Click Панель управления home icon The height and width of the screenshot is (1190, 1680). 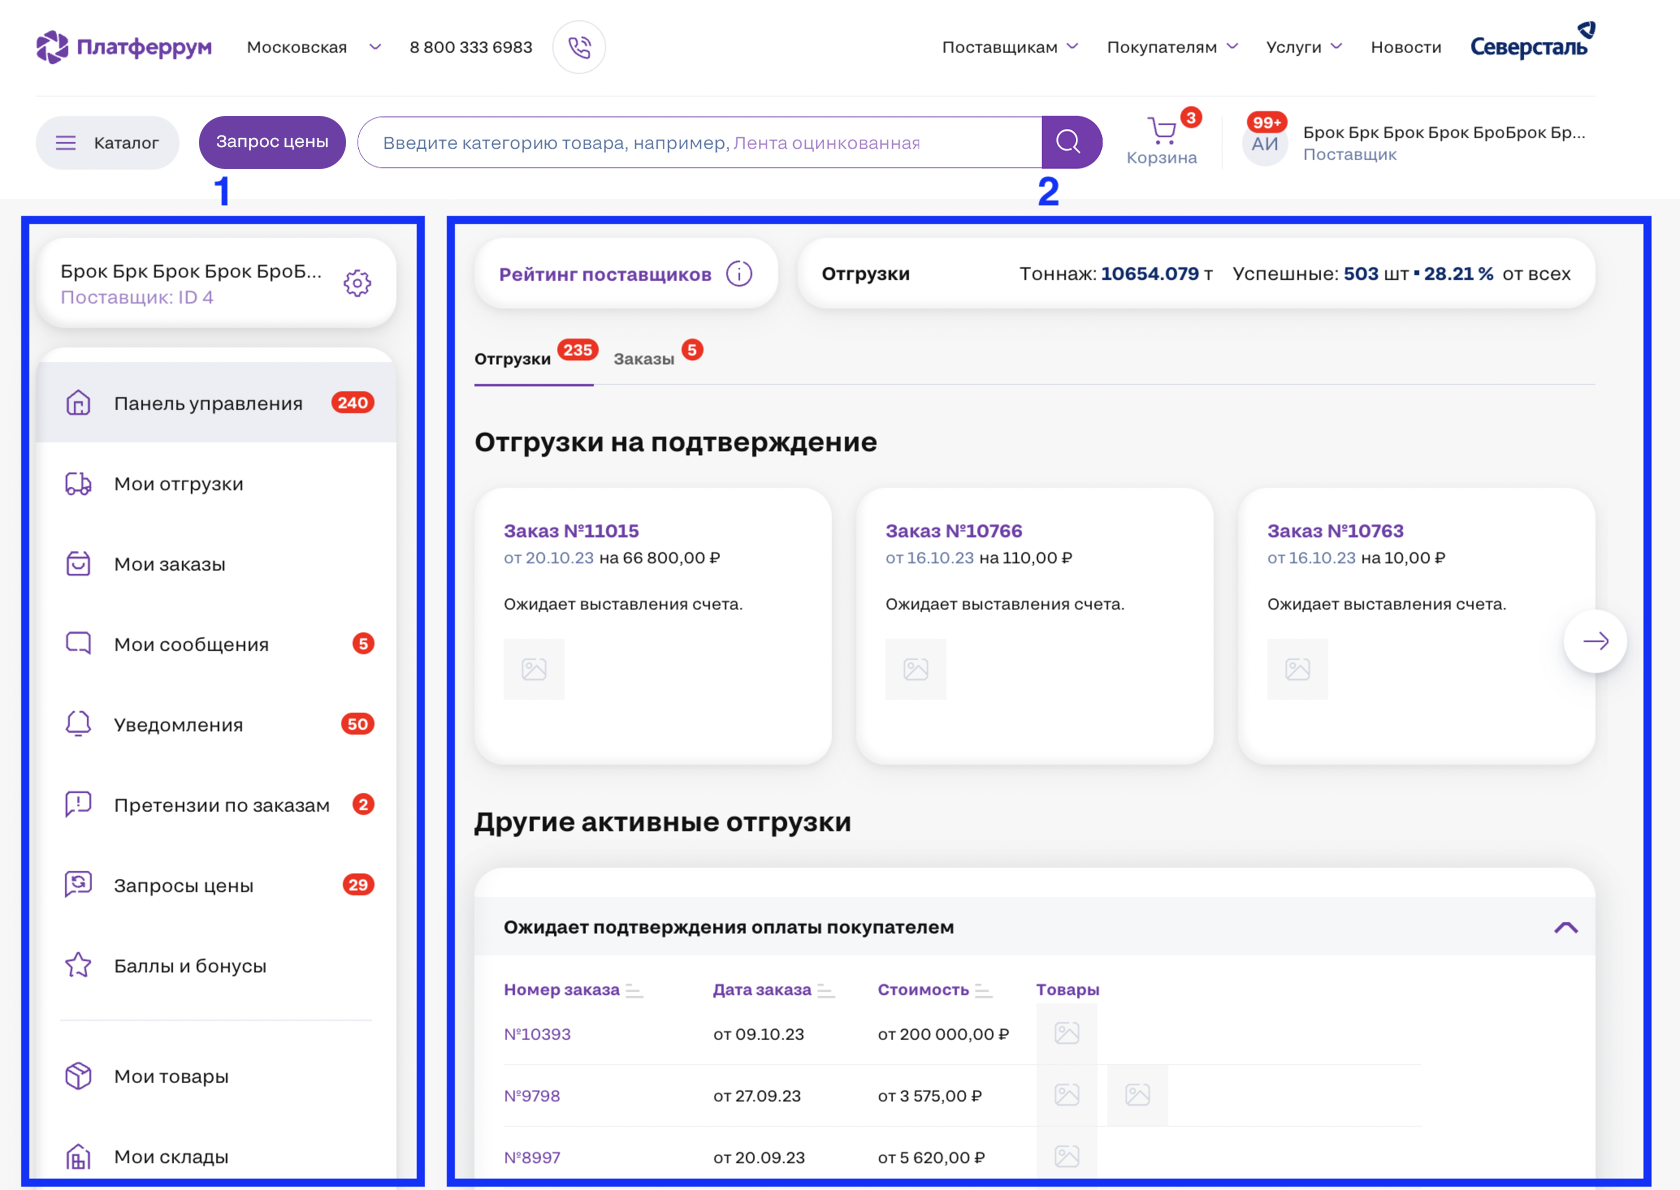pyautogui.click(x=78, y=403)
